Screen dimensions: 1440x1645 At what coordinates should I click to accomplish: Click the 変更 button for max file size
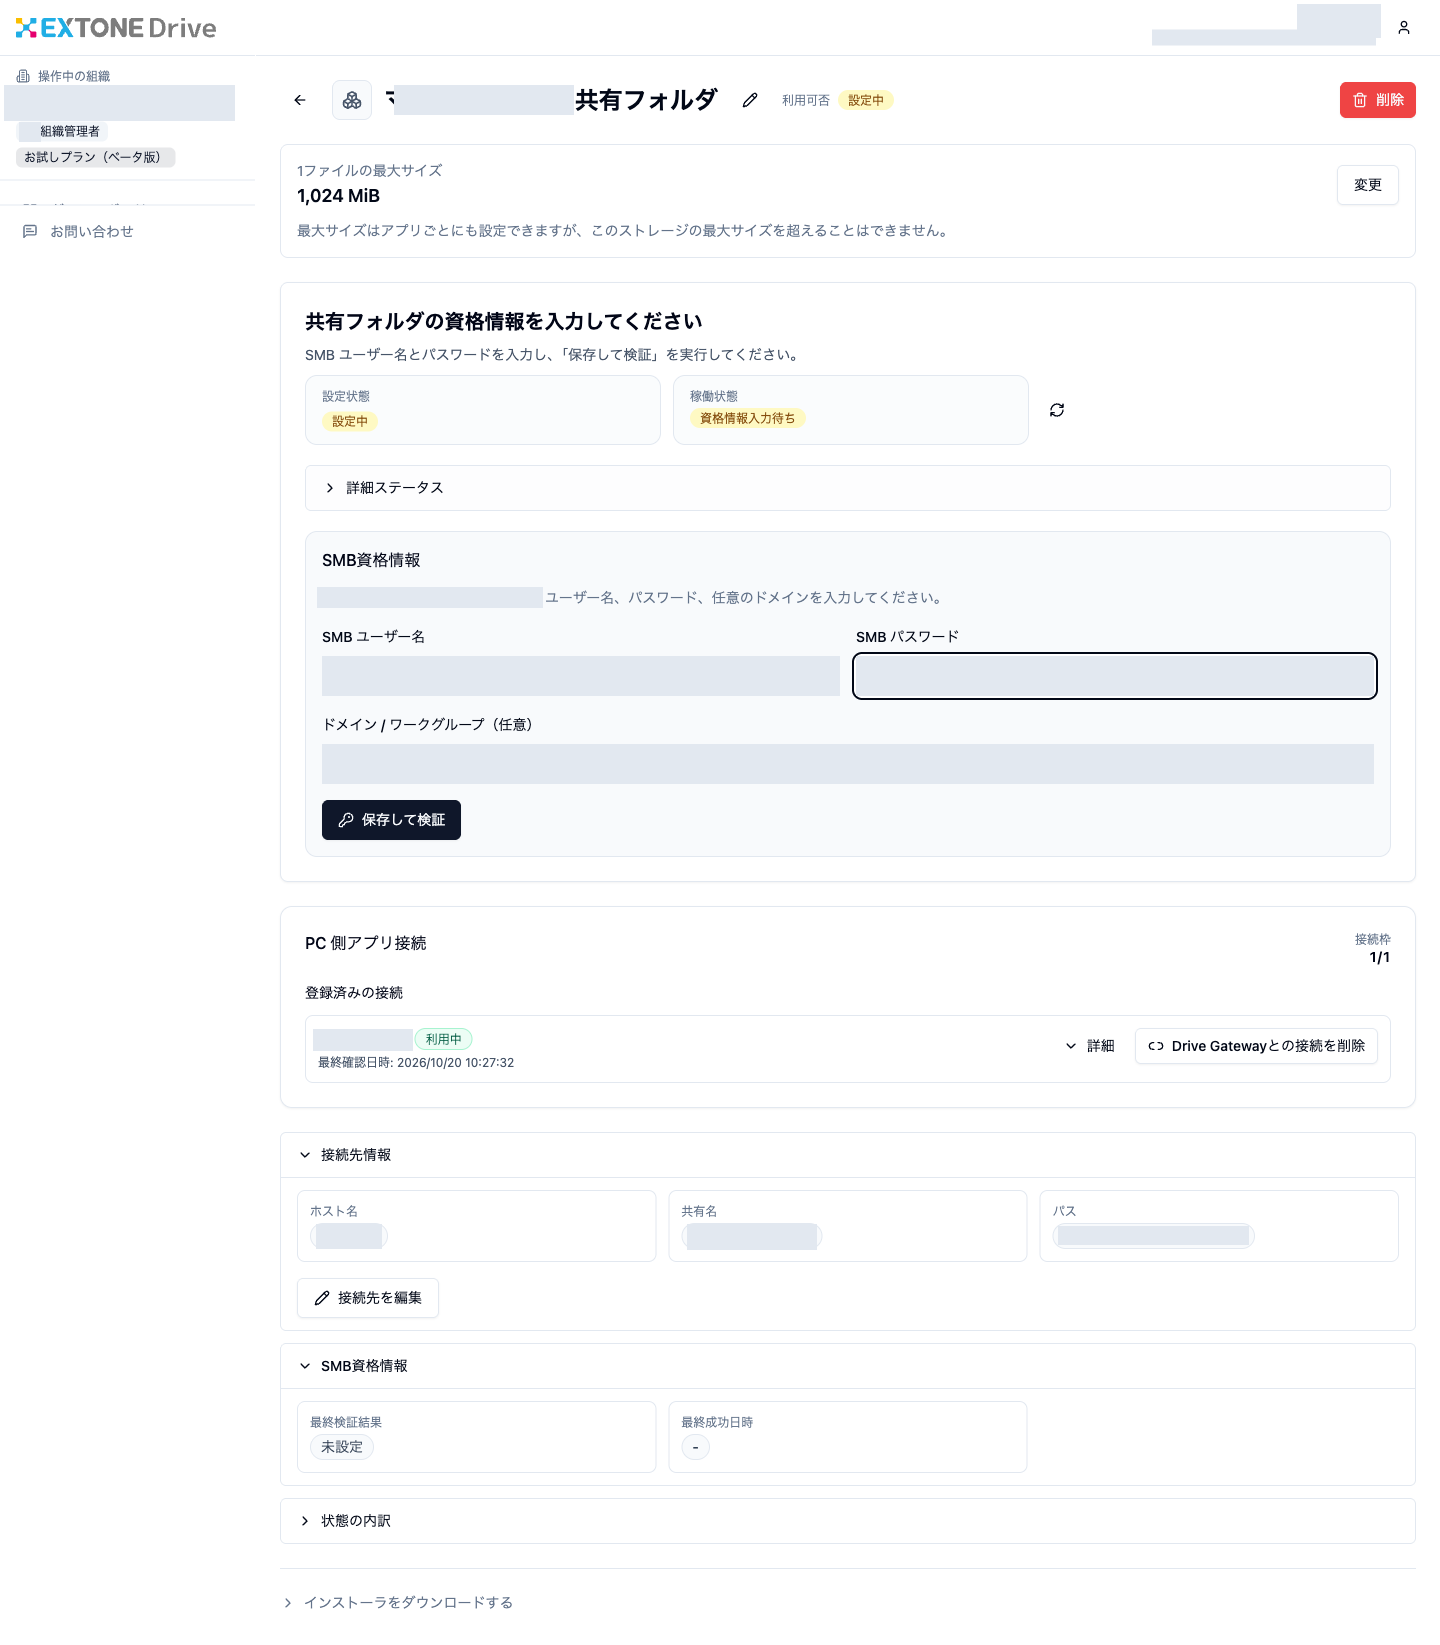pos(1368,185)
